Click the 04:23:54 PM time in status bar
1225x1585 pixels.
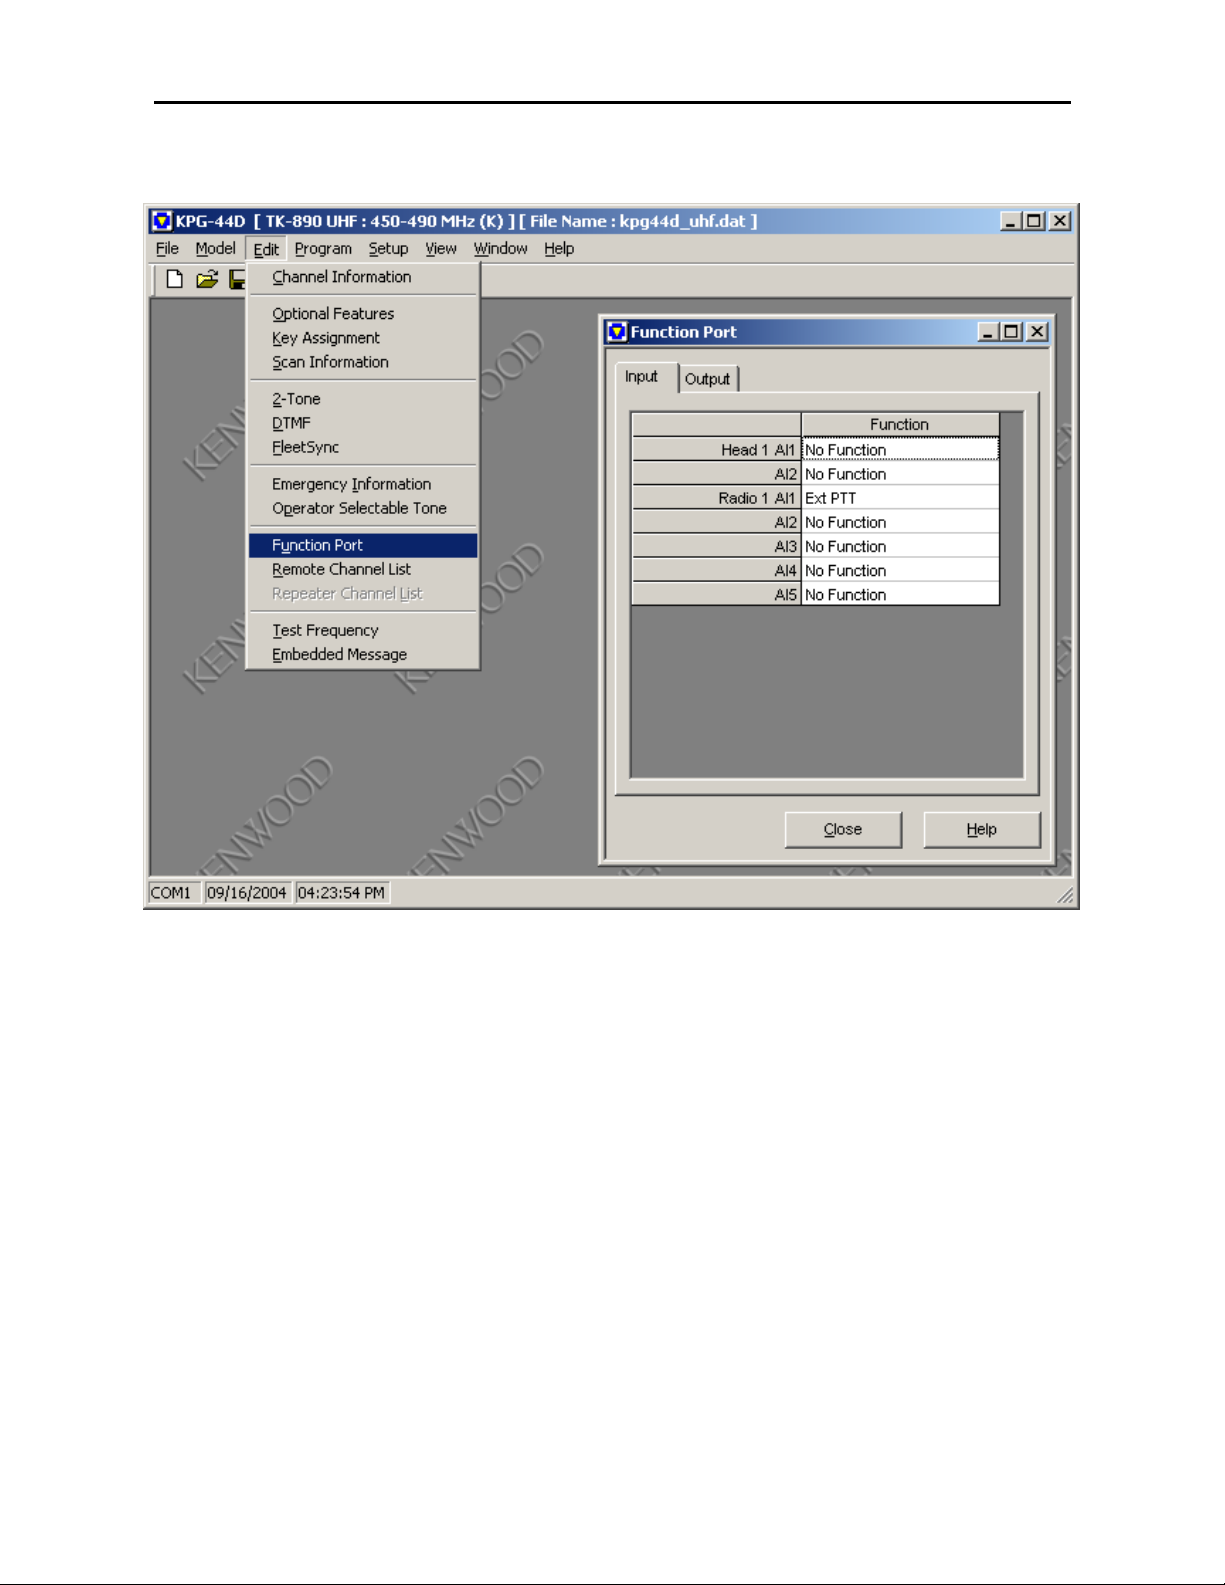(342, 892)
